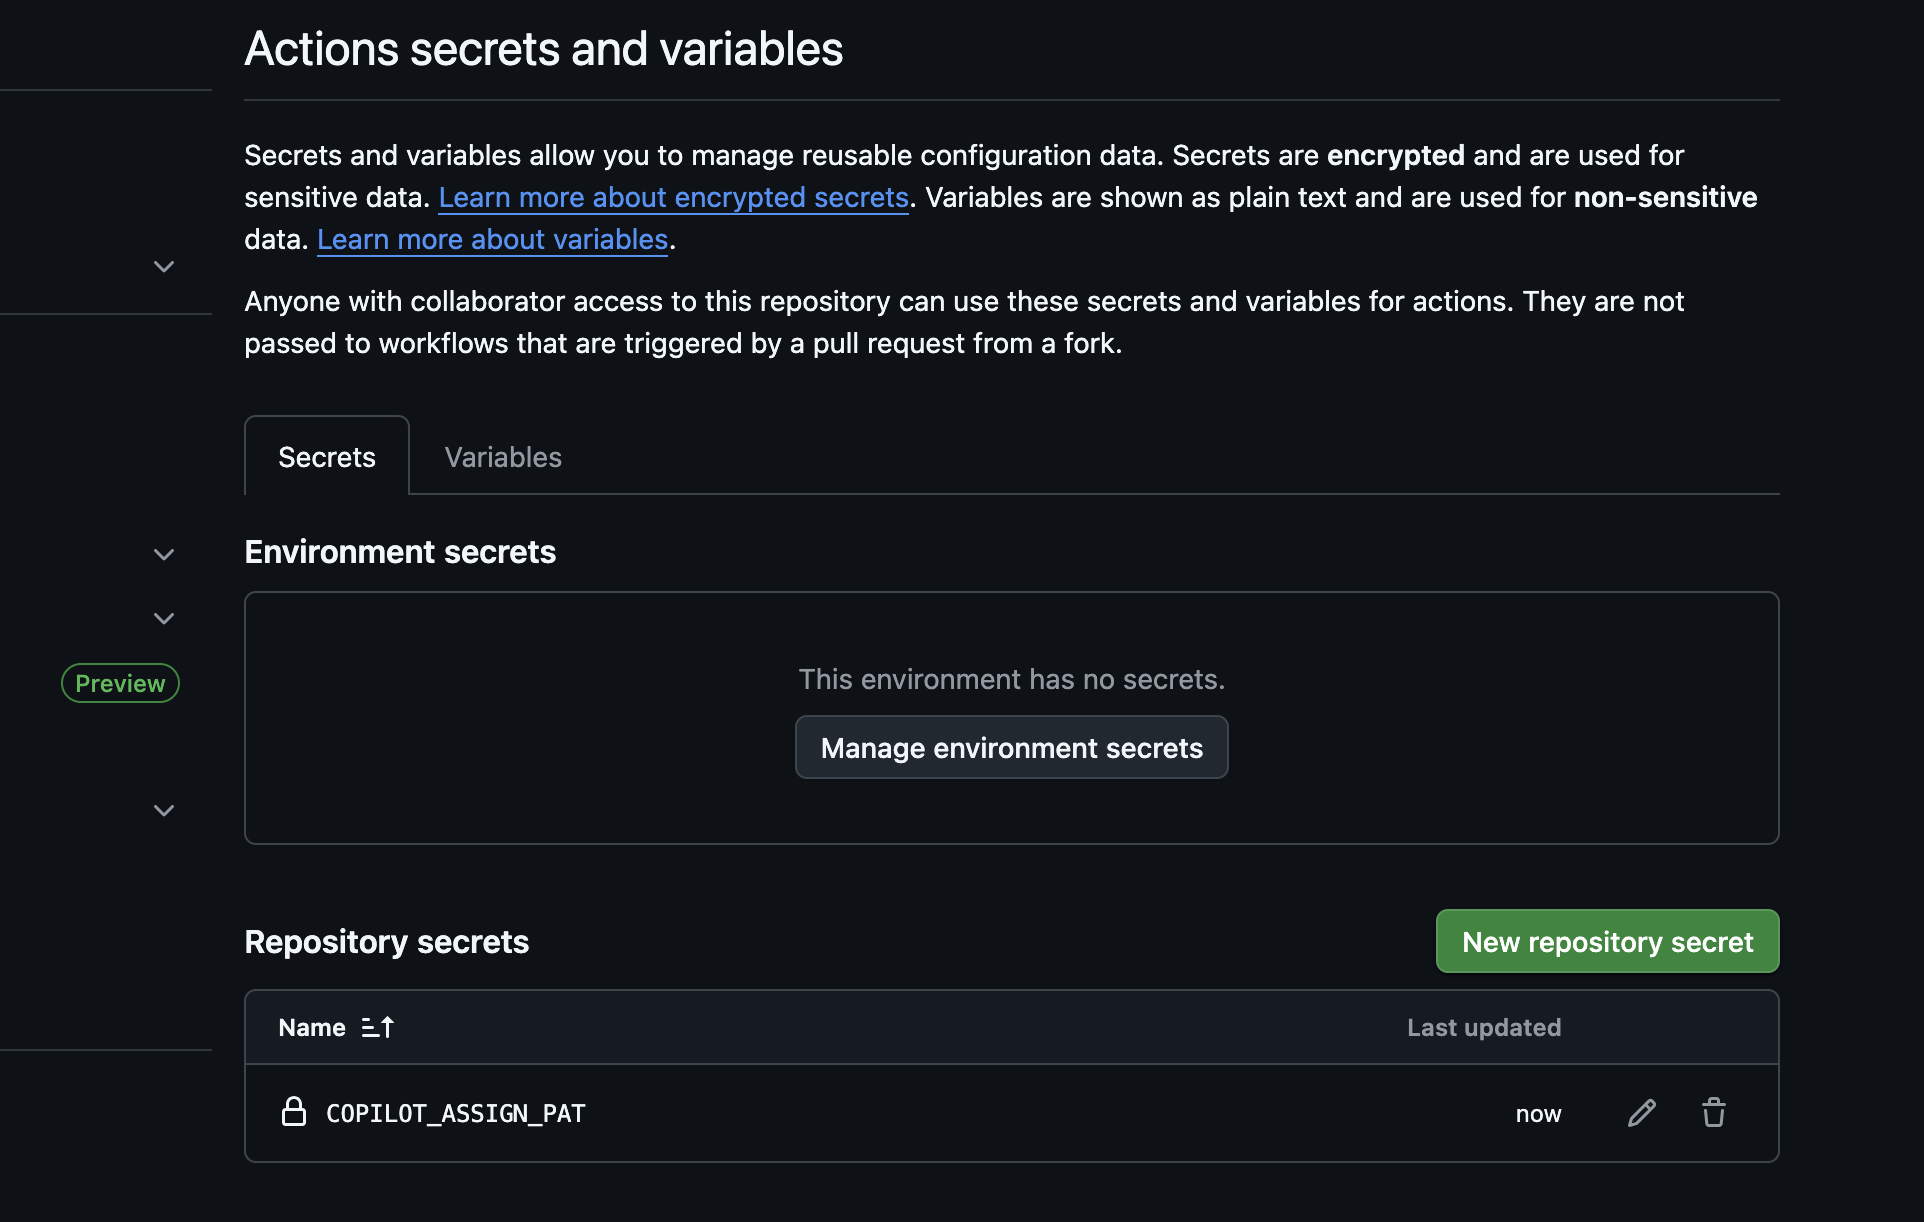Click Manage environment secrets
The height and width of the screenshot is (1222, 1924).
(1010, 747)
